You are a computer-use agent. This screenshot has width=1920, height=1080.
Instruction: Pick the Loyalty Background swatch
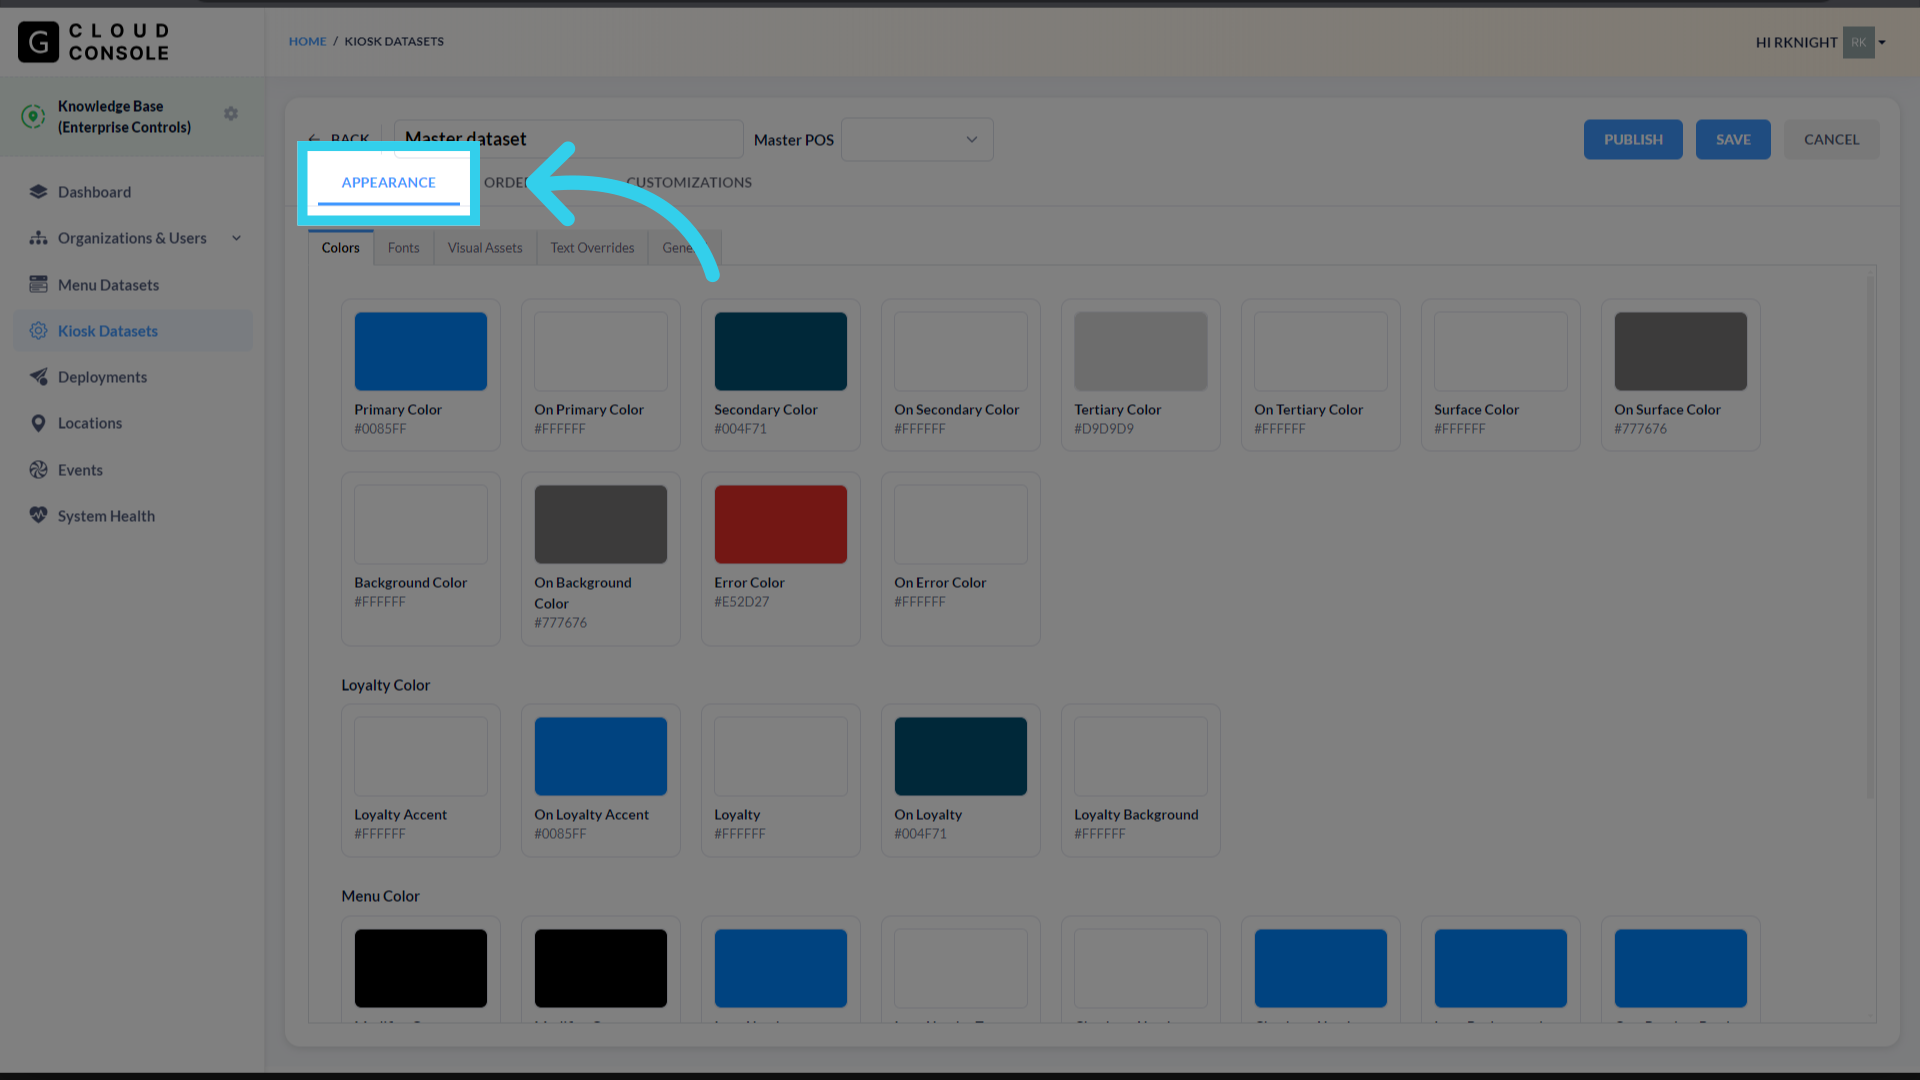(x=1141, y=757)
